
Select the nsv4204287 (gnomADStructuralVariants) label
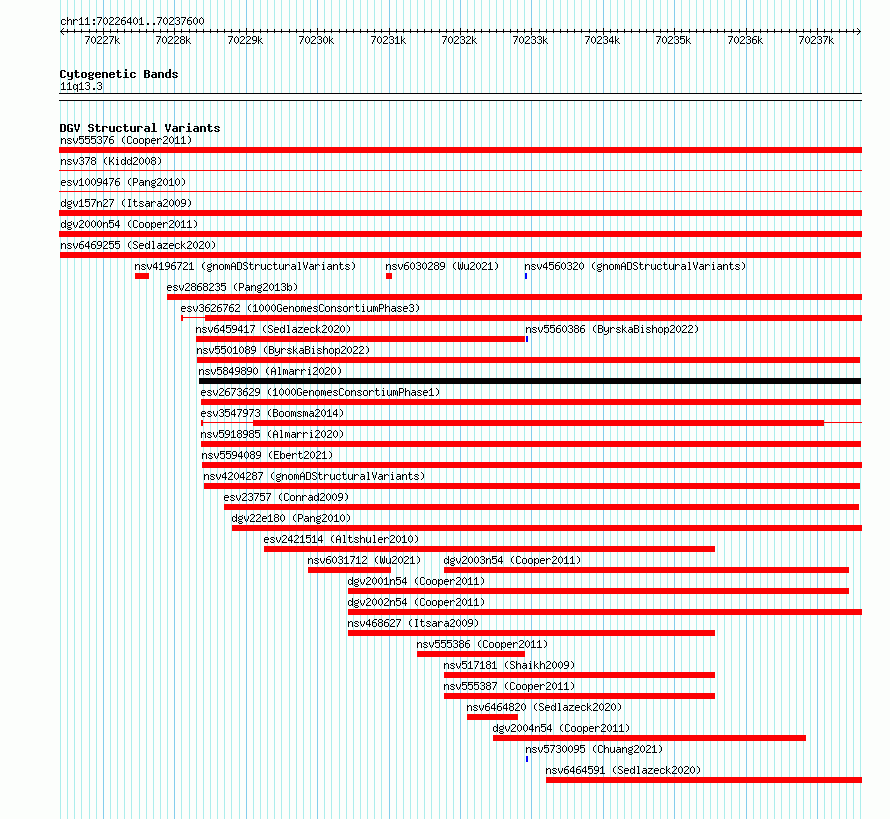coord(314,476)
